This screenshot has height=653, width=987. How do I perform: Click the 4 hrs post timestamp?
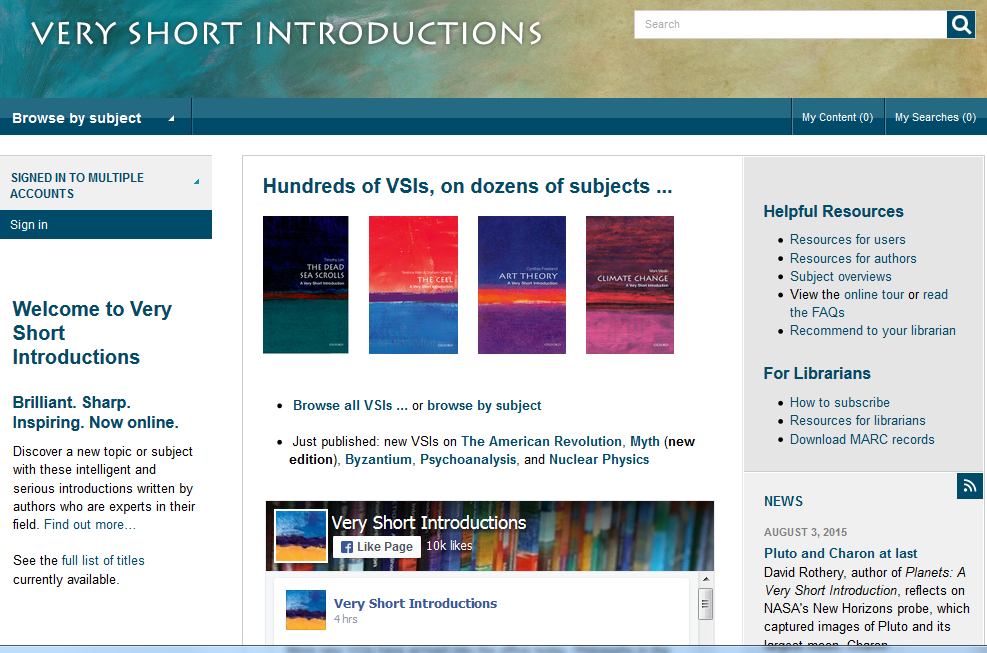tap(346, 620)
